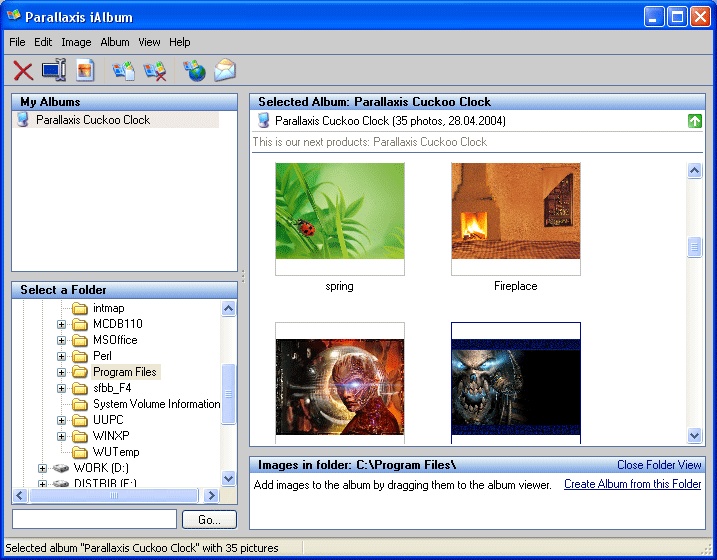Select the Perl folder label
The image size is (717, 560).
point(102,357)
